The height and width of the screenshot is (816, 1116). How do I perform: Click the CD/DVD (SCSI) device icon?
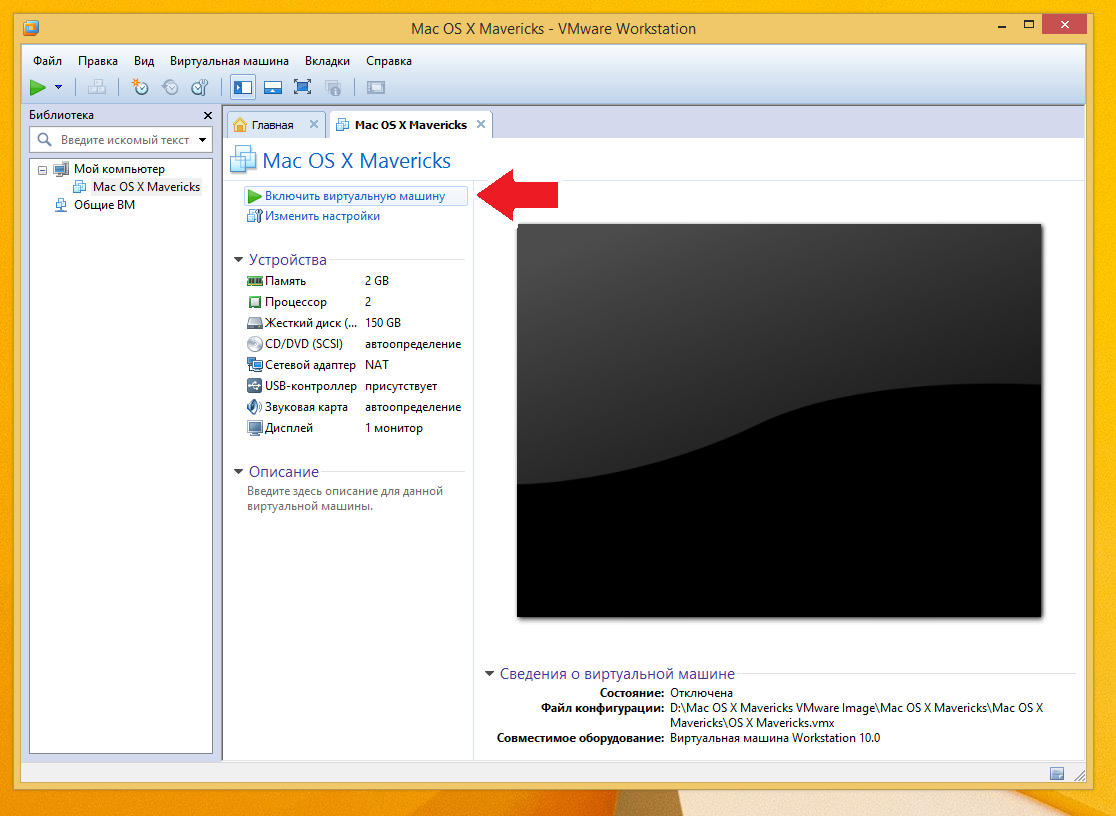coord(255,344)
